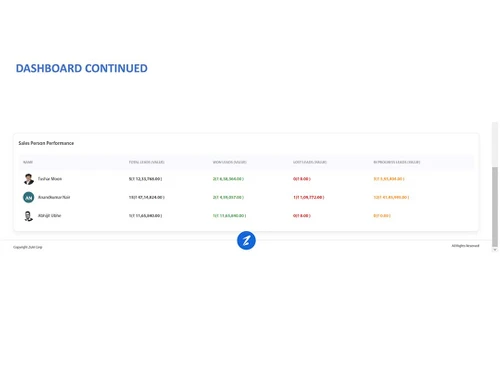
Task: Click the teal AN initials avatar
Action: pyautogui.click(x=29, y=197)
